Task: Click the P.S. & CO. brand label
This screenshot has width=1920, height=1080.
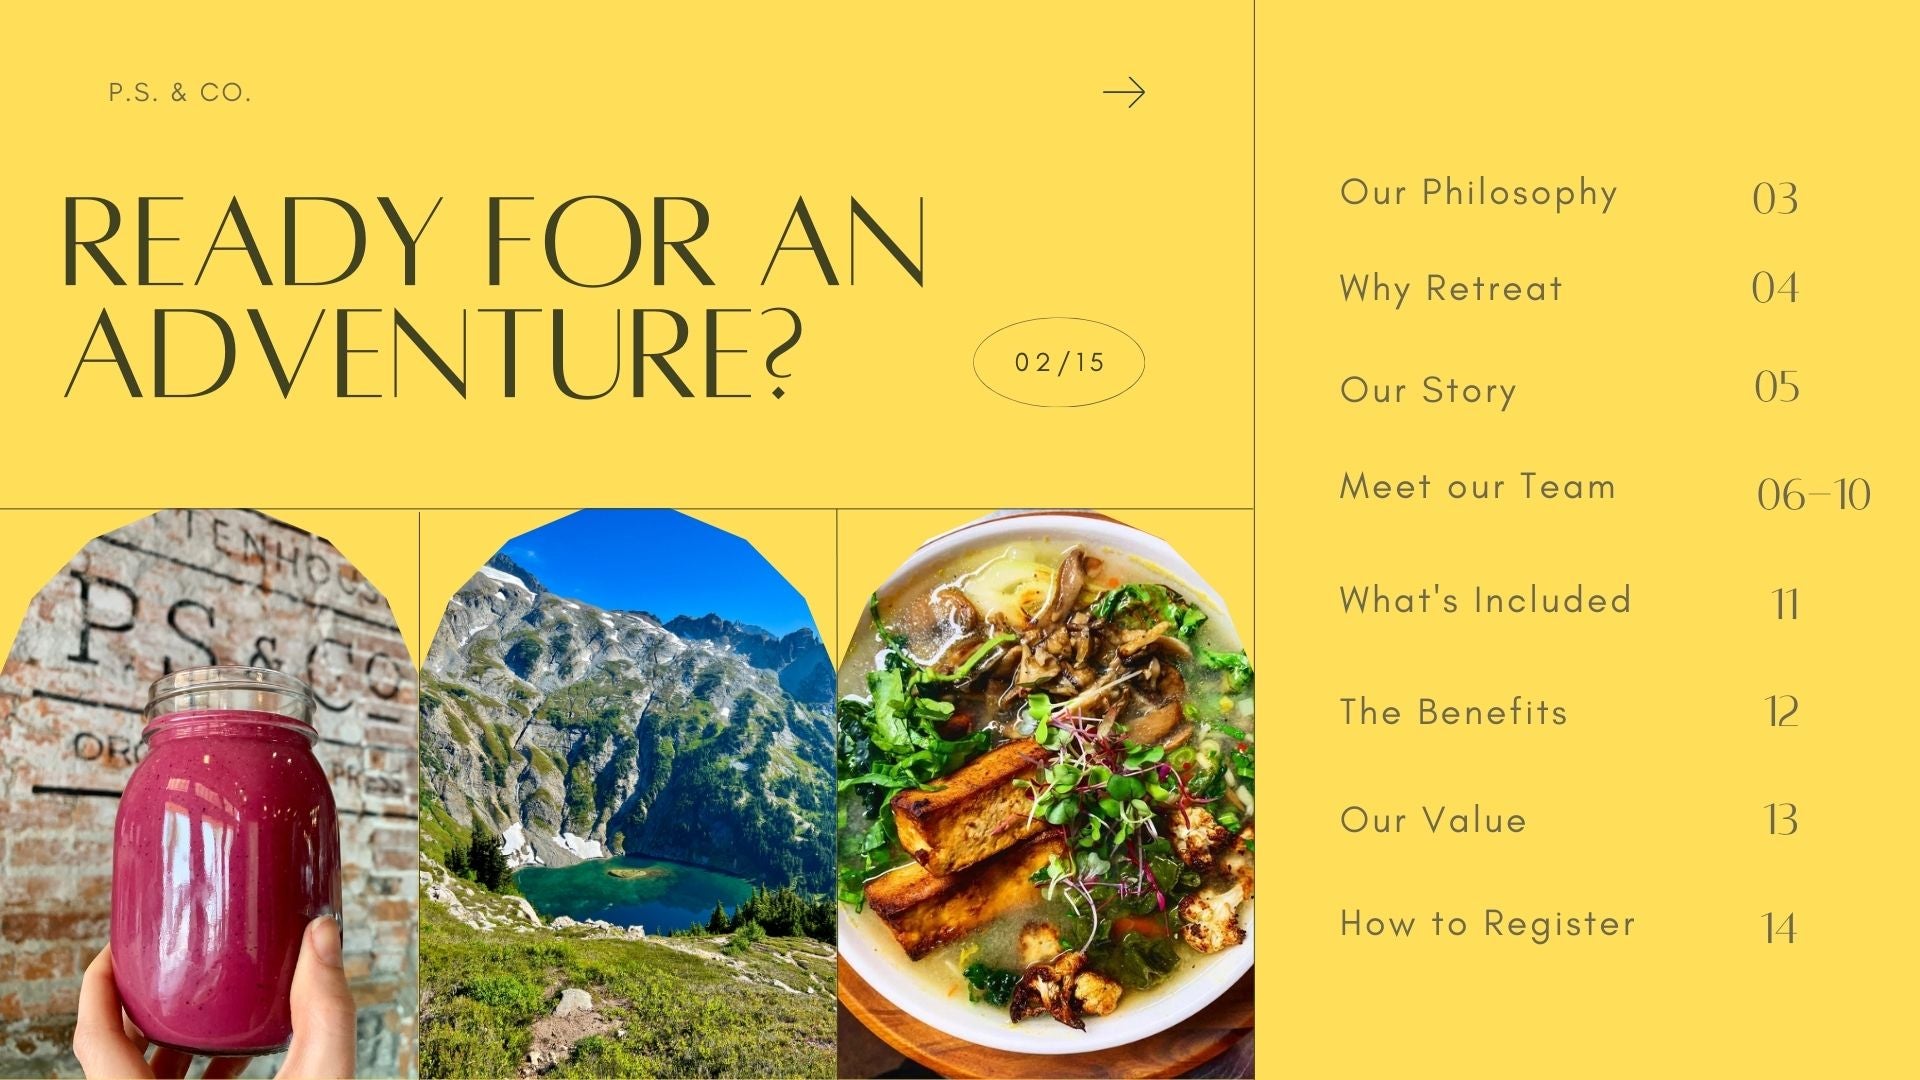Action: click(180, 93)
